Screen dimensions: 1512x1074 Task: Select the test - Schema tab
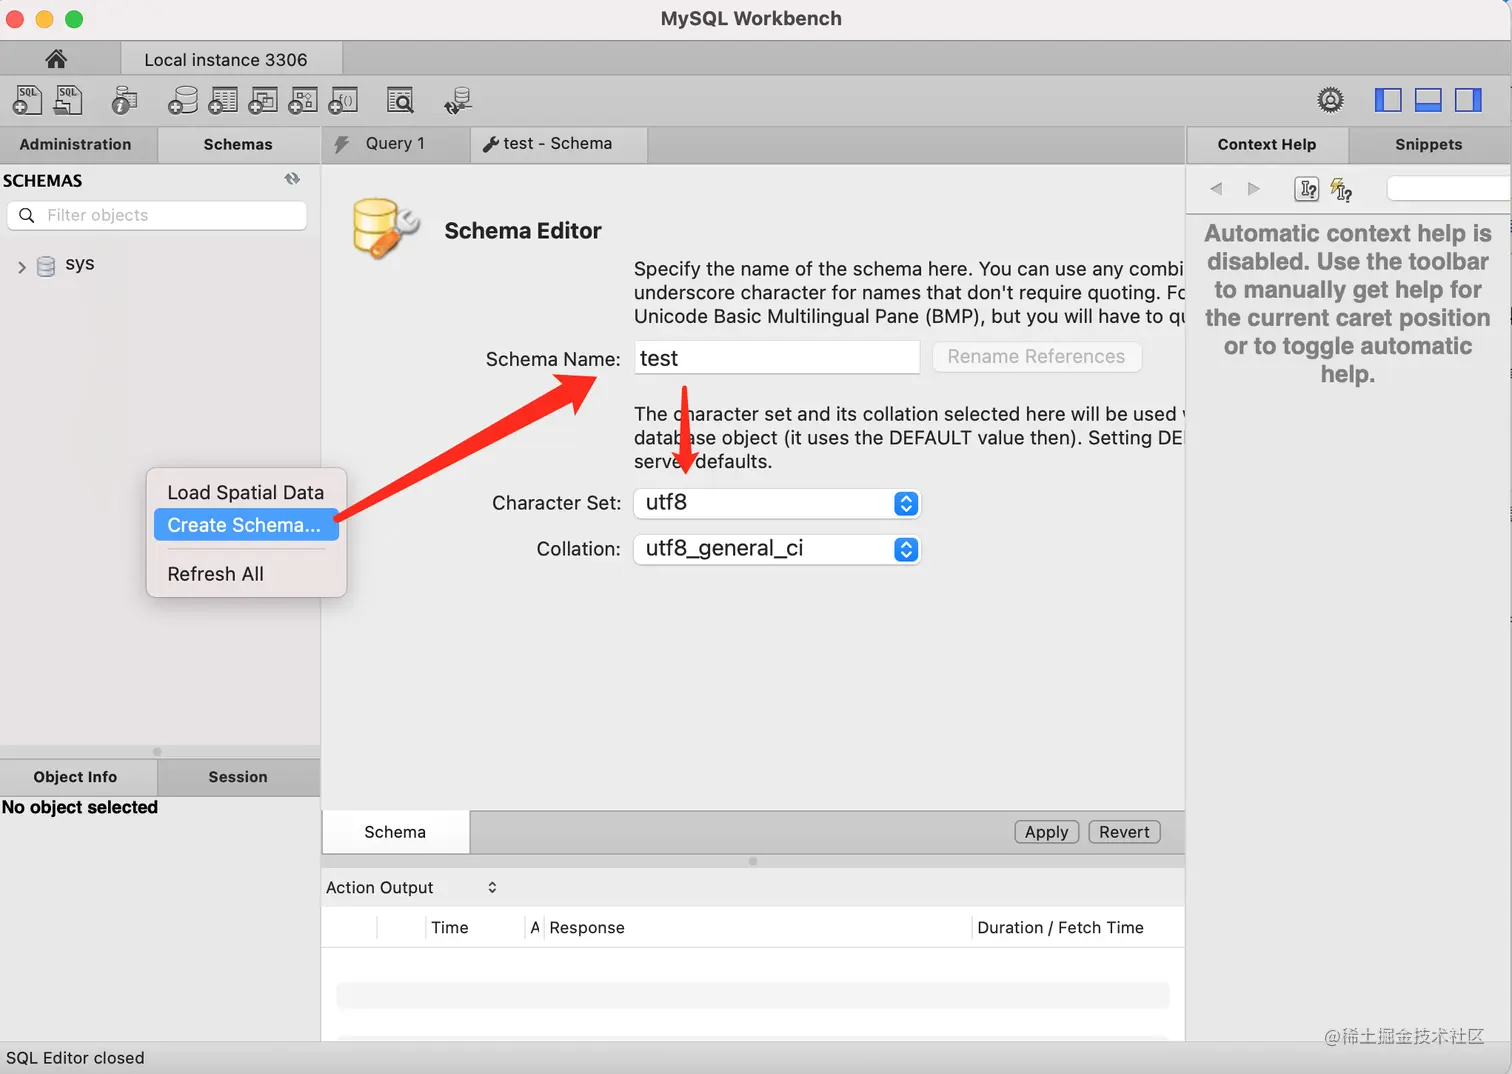(559, 144)
